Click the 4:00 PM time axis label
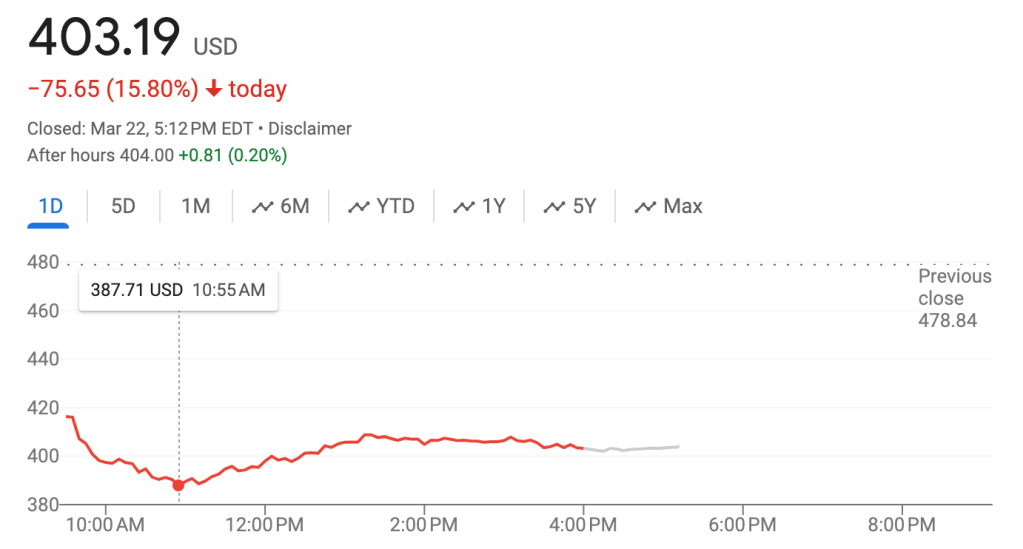Viewport: 1023px width, 549px height. click(x=583, y=524)
